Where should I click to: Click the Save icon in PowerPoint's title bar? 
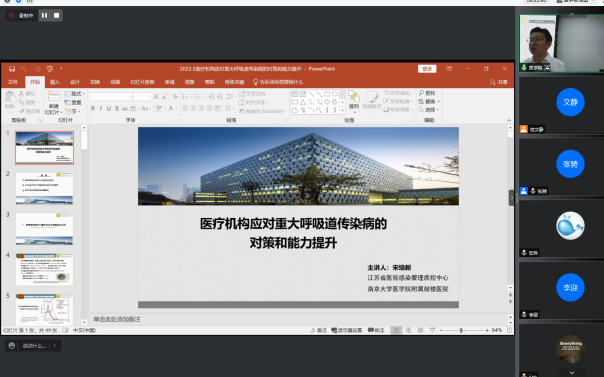[12, 69]
